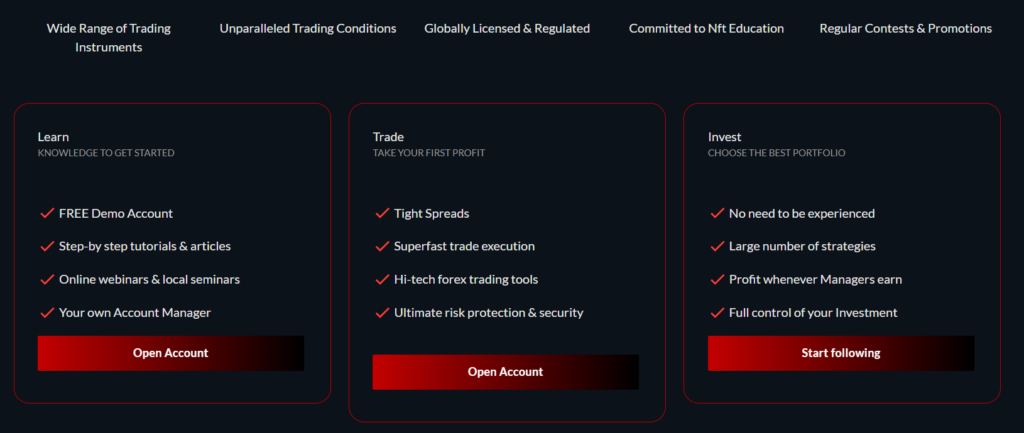Screen dimensions: 1024x433
Task: Click checkmark next to No need to be experienced
Action: tap(716, 213)
